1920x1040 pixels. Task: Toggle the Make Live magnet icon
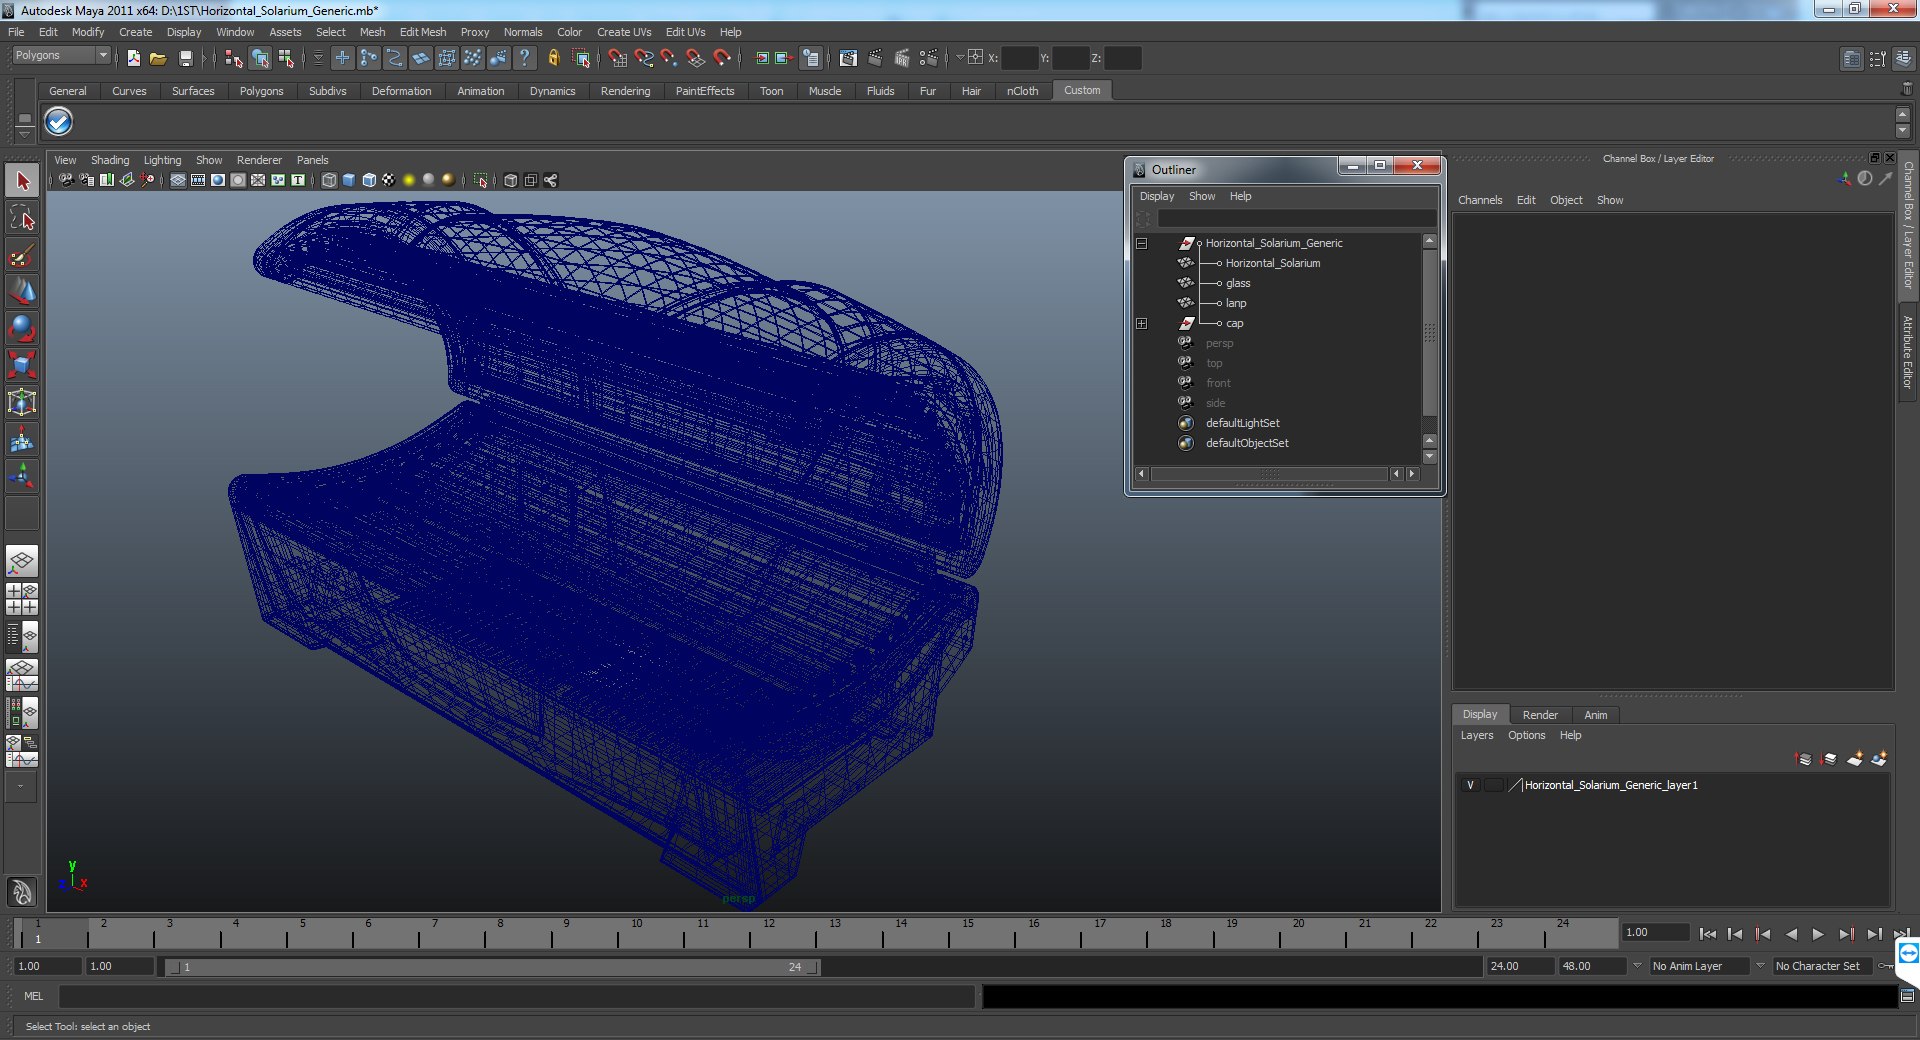tap(722, 58)
